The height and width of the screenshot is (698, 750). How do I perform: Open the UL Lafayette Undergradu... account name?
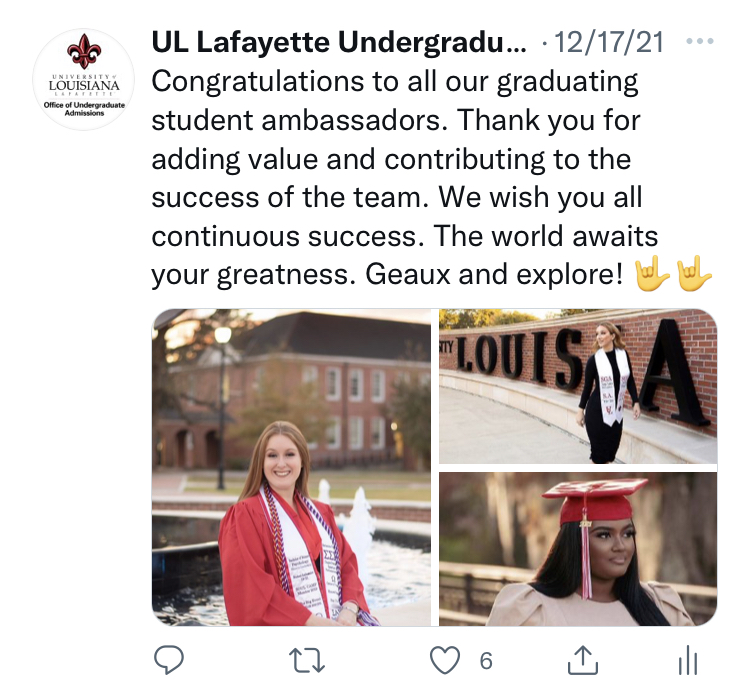(x=339, y=42)
